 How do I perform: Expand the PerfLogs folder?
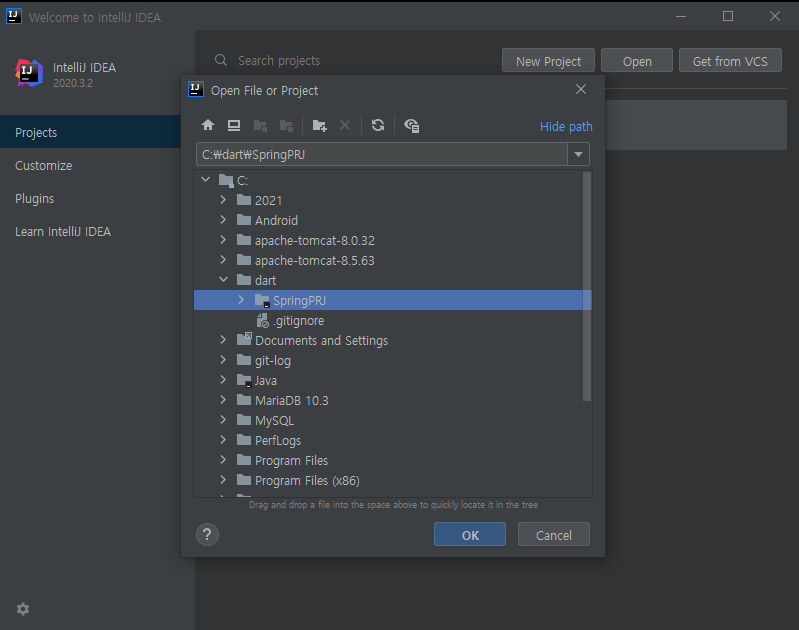223,439
